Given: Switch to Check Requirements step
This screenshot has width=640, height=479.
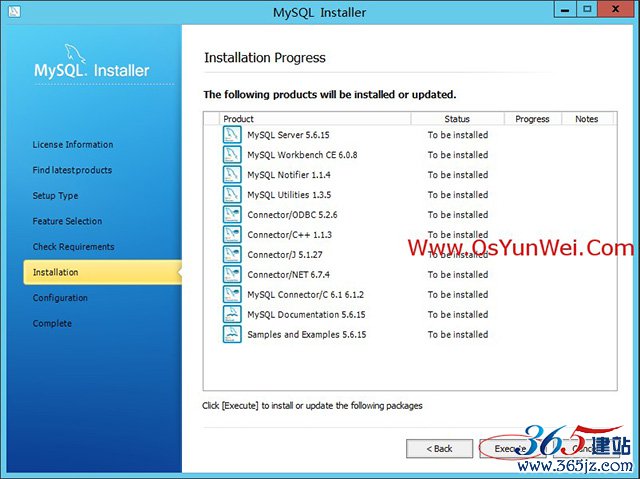Looking at the screenshot, I should (x=73, y=247).
